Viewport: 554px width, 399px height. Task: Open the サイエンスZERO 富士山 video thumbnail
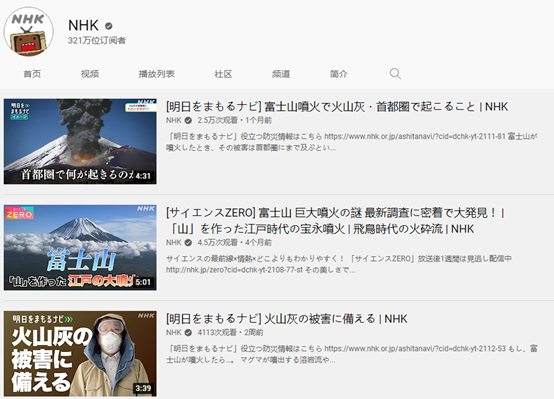point(80,247)
